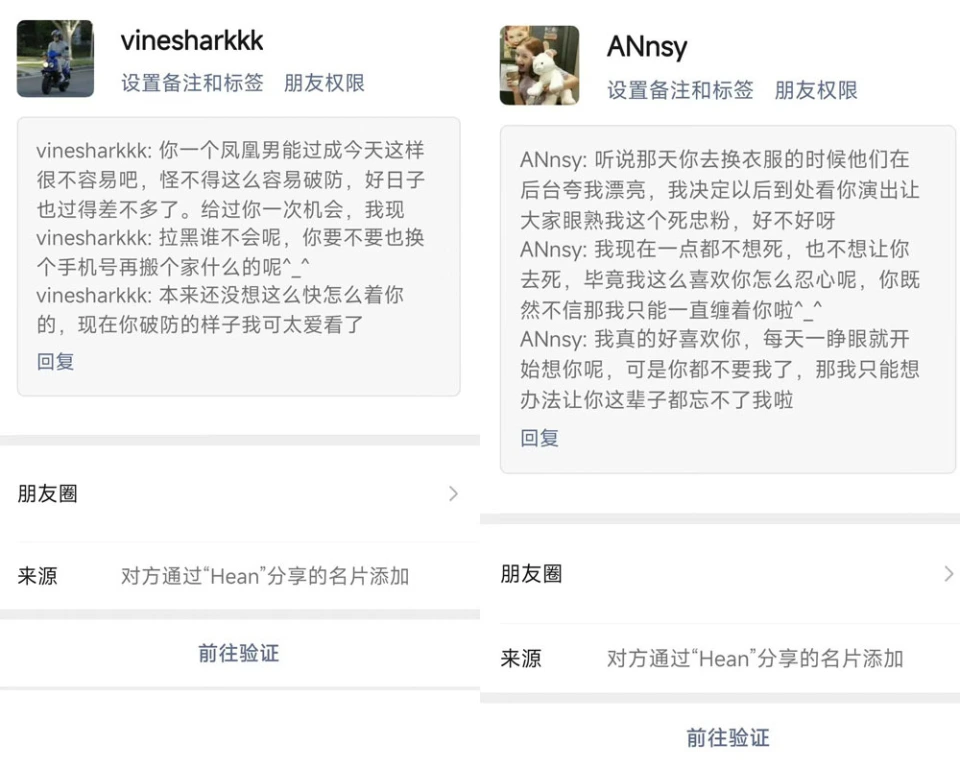Click the 来源 row on ANnsy's card
Image resolution: width=960 pixels, height=768 pixels.
tap(720, 659)
